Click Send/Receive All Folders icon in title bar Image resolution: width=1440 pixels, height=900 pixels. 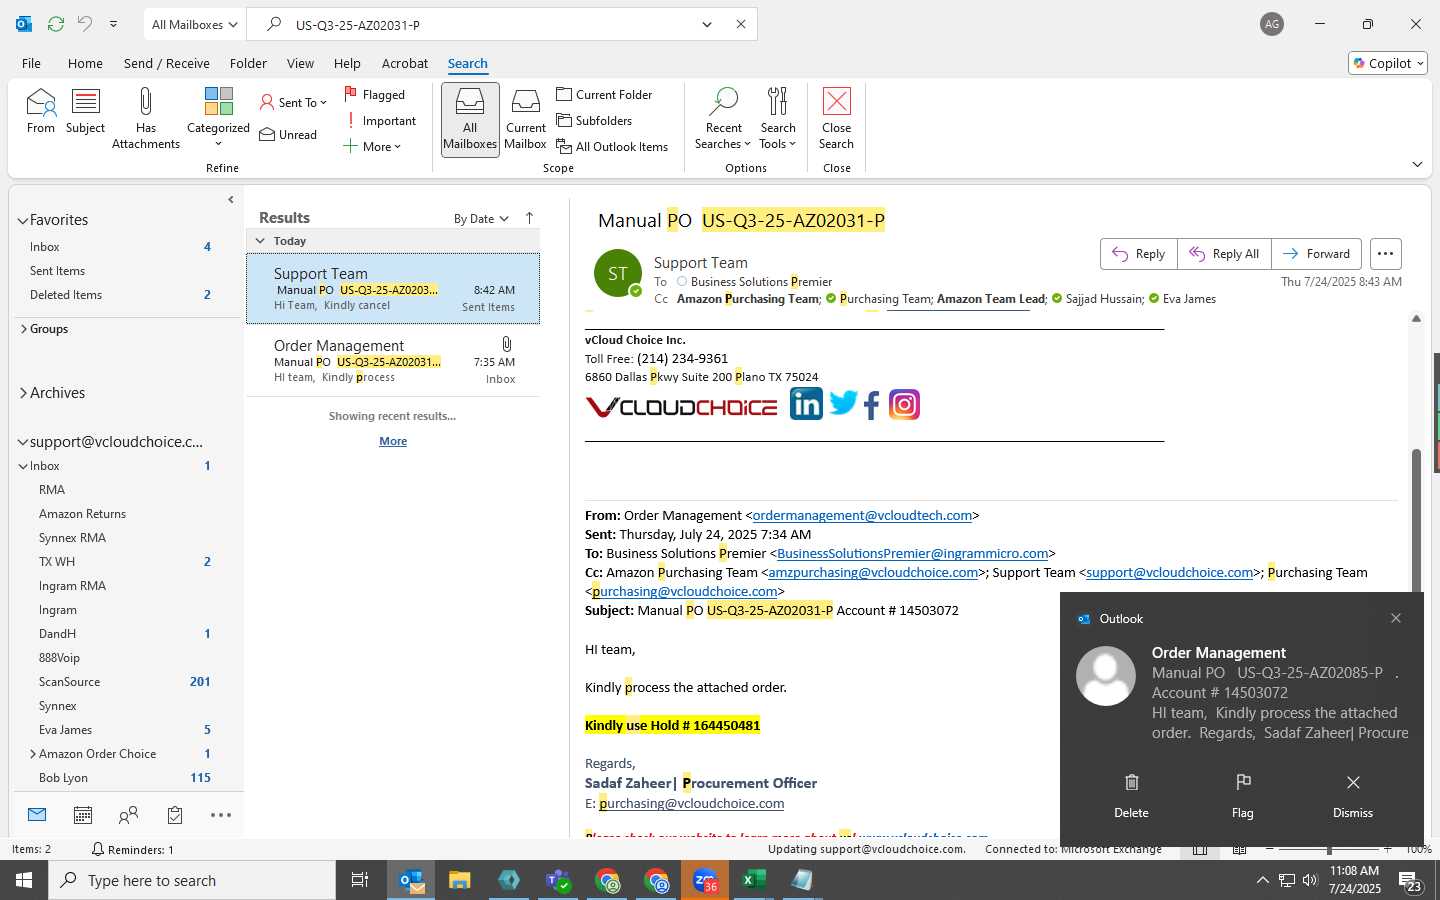pyautogui.click(x=56, y=24)
